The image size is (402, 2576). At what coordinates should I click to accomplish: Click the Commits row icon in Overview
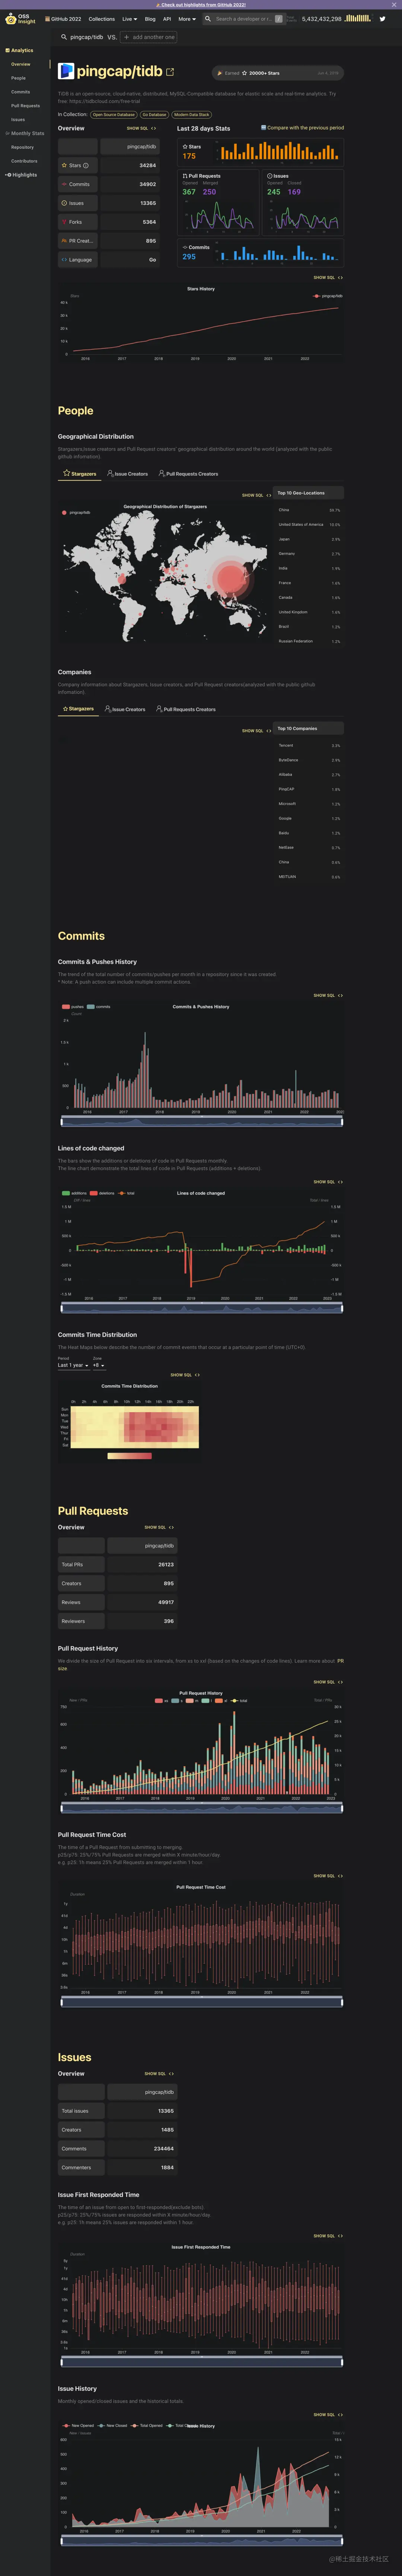[x=64, y=184]
